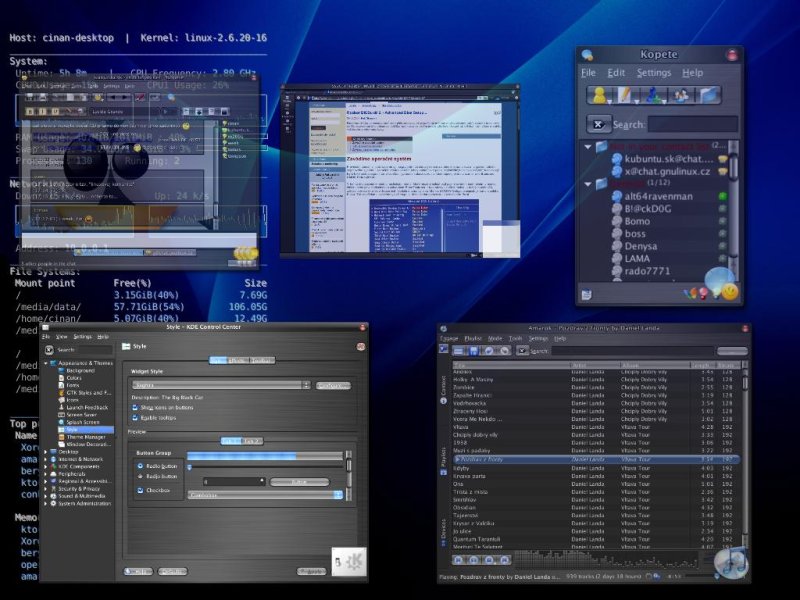The width and height of the screenshot is (800, 600).
Task: Switch to Tab 2 in the preview
Action: (x=252, y=441)
